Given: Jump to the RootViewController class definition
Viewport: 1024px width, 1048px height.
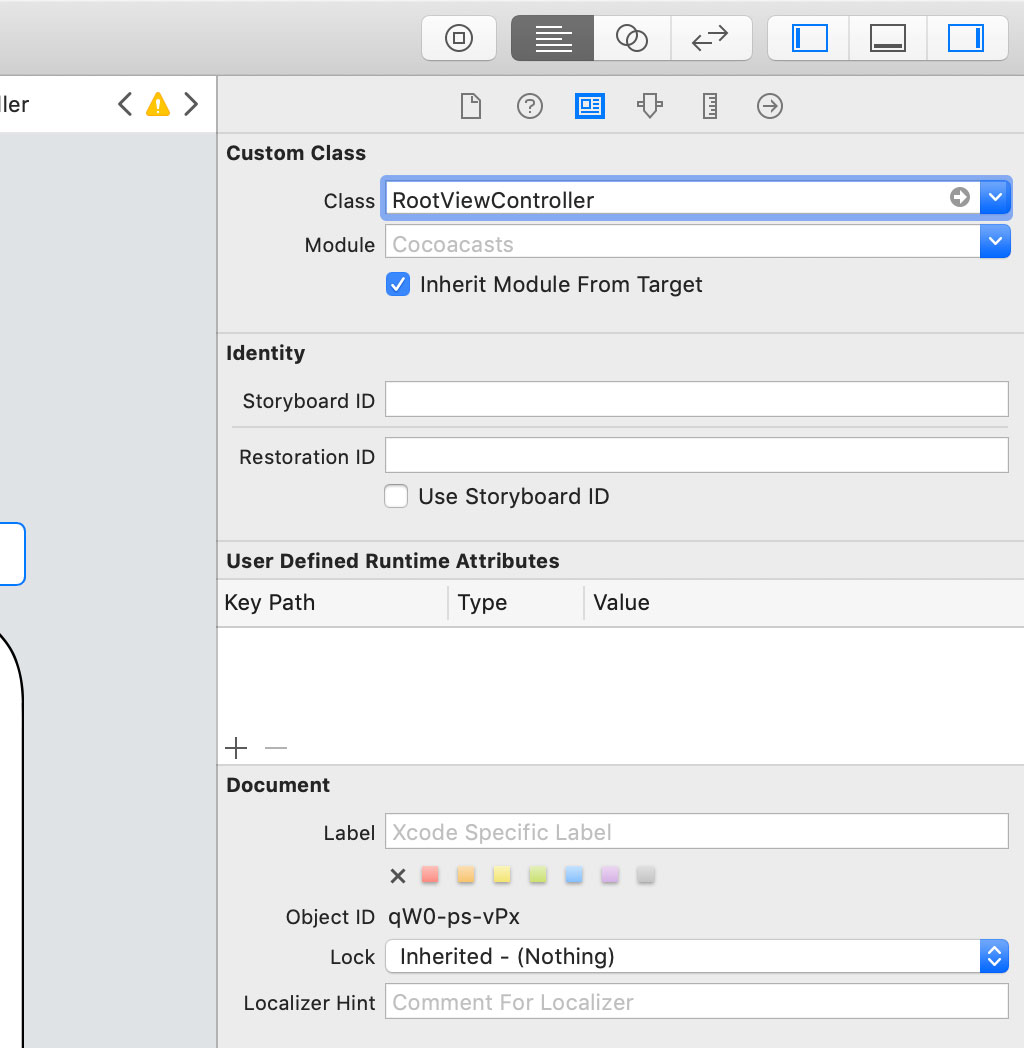Looking at the screenshot, I should click(960, 198).
